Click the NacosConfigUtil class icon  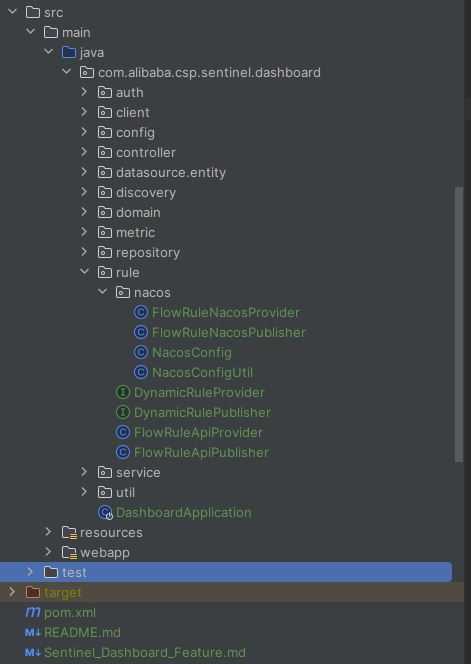[x=141, y=373]
